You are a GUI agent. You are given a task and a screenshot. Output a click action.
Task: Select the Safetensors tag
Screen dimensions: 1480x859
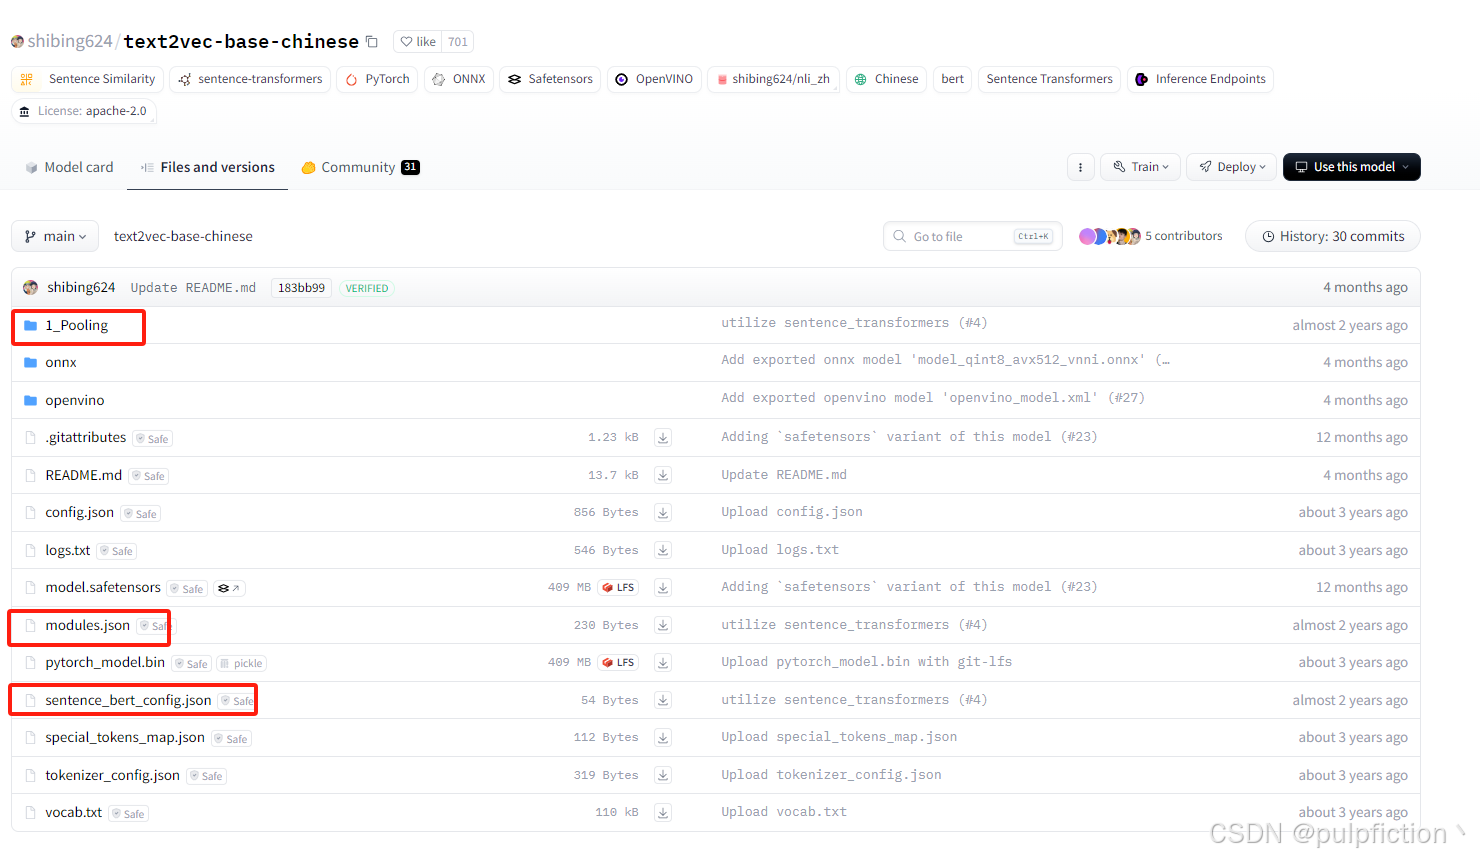click(550, 79)
